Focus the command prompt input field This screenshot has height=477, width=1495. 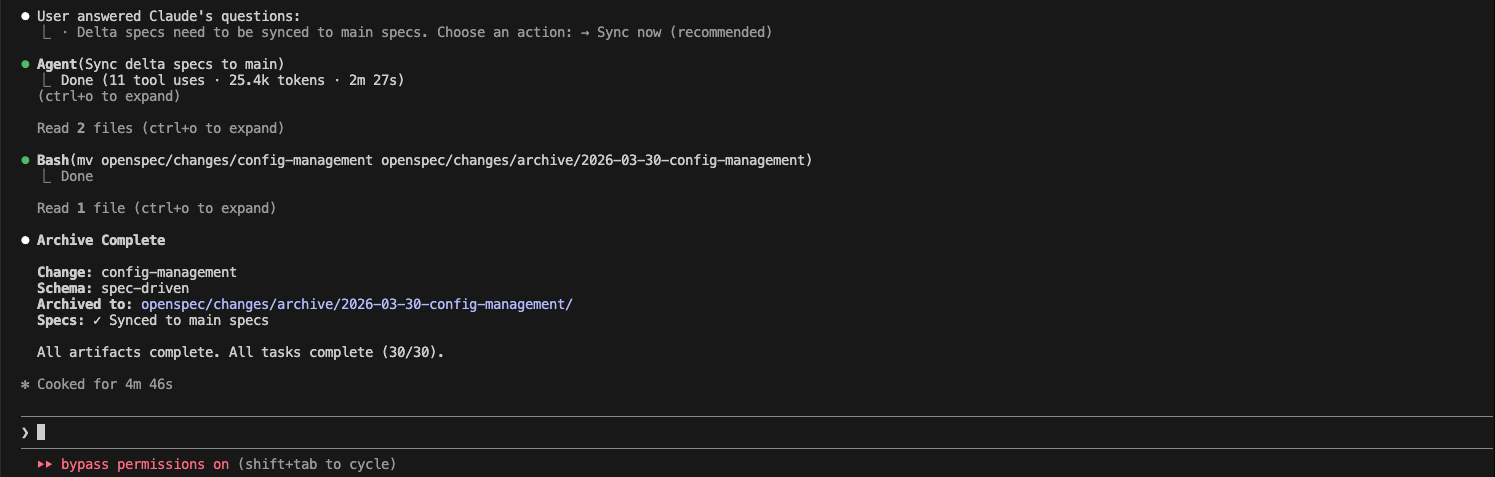[x=700, y=432]
